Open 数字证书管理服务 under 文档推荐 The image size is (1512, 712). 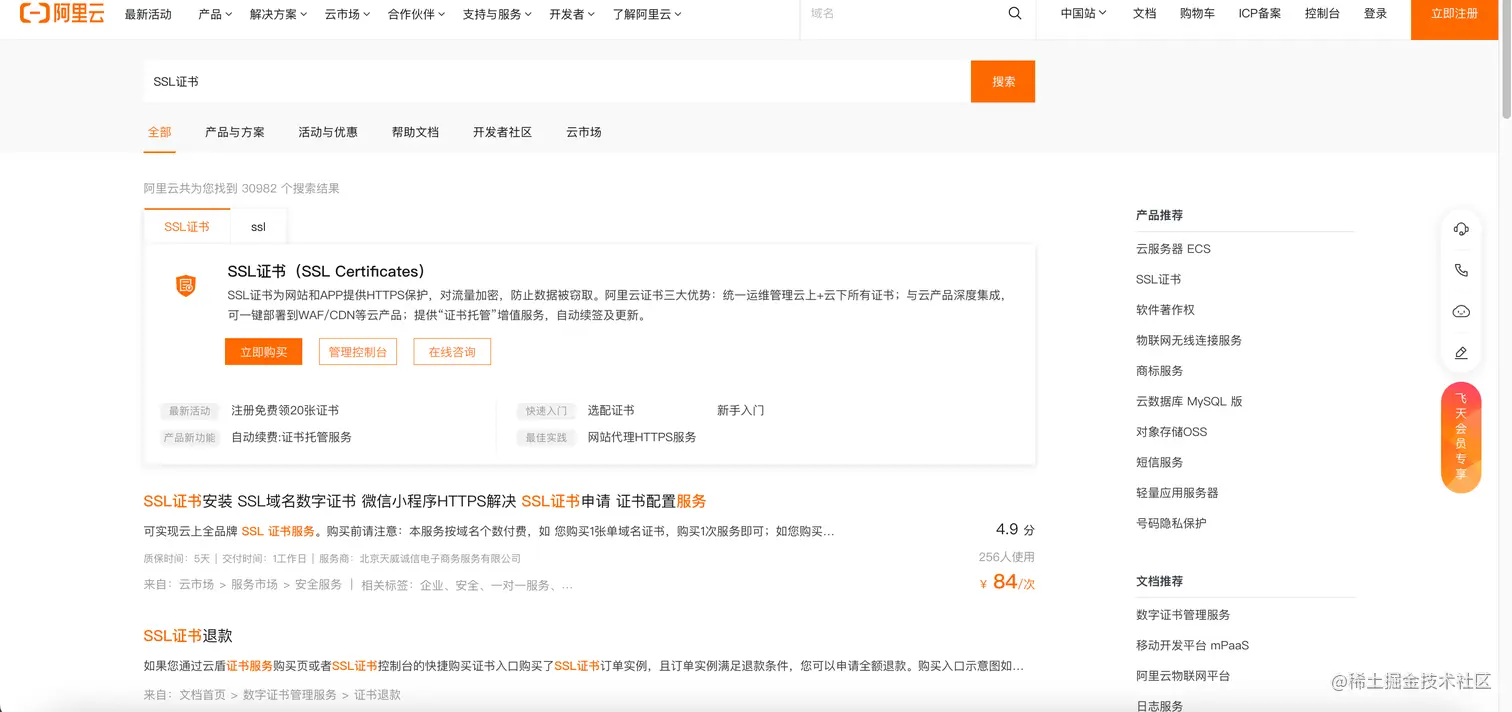pyautogui.click(x=1183, y=615)
